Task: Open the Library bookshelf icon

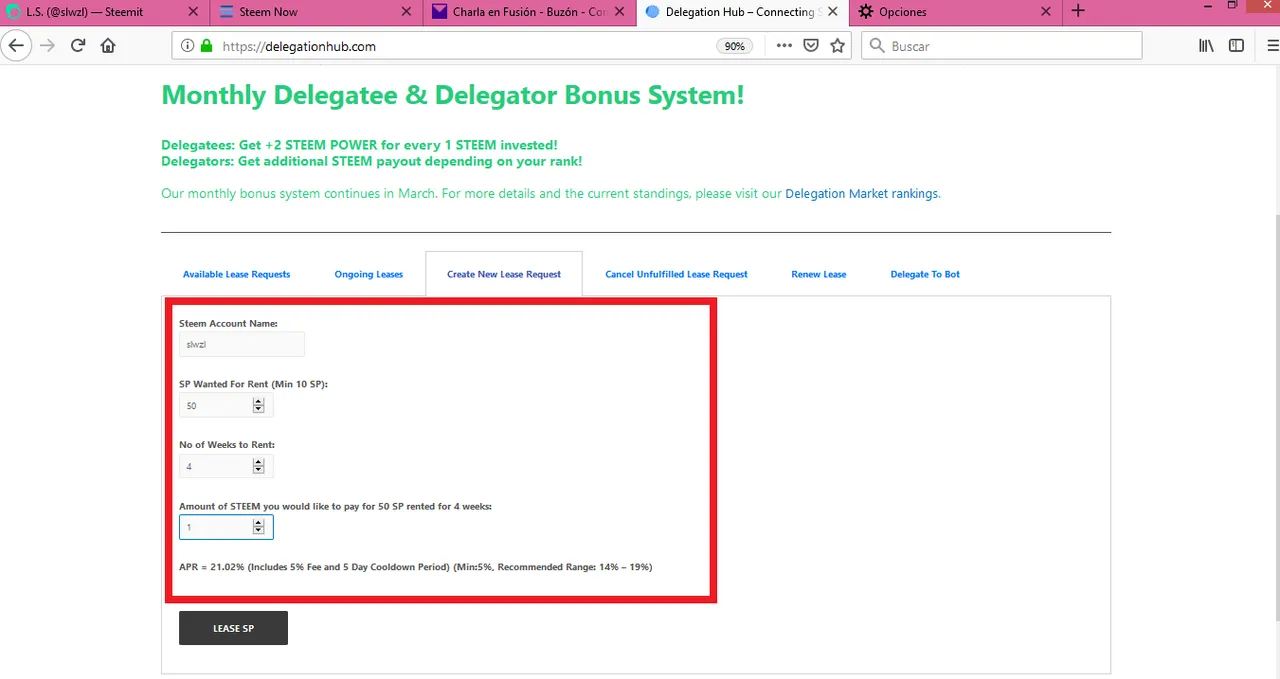Action: click(1207, 46)
